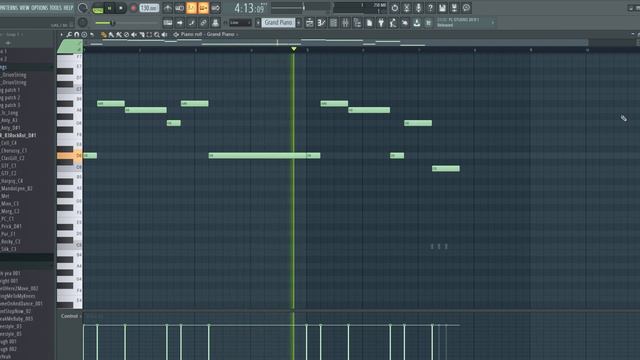Click the 130 tempo display
Viewport: 640px width, 360px height.
coord(149,8)
